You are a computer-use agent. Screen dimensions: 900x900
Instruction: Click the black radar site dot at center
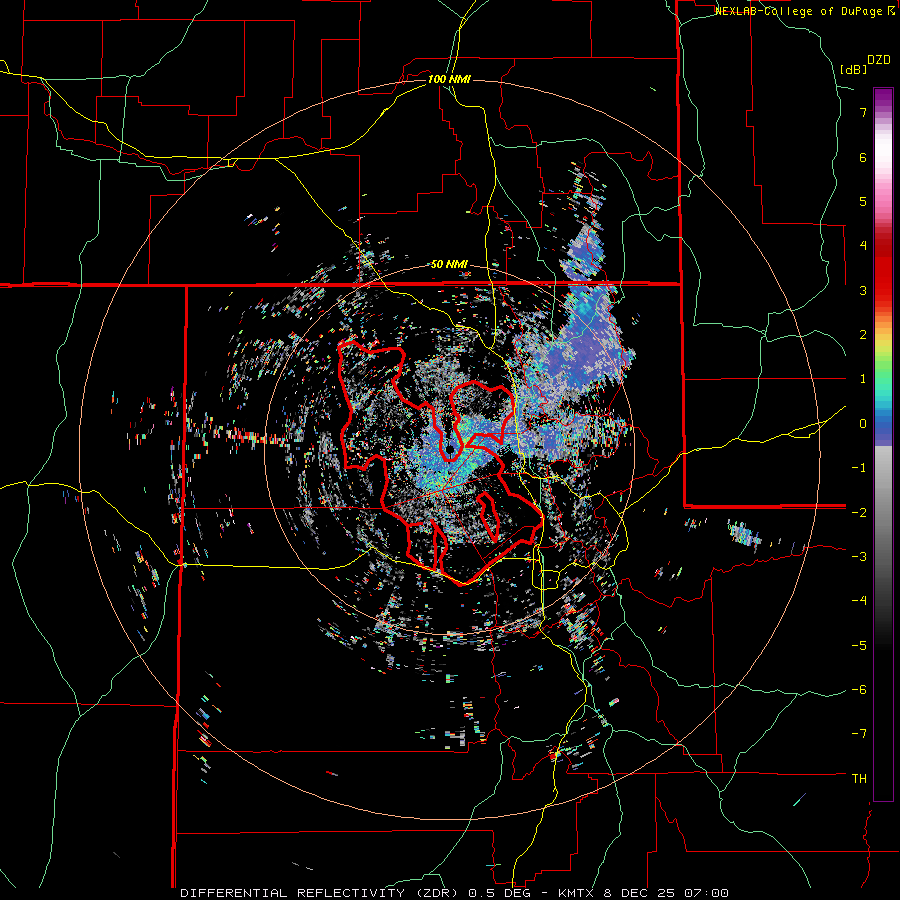point(449,449)
